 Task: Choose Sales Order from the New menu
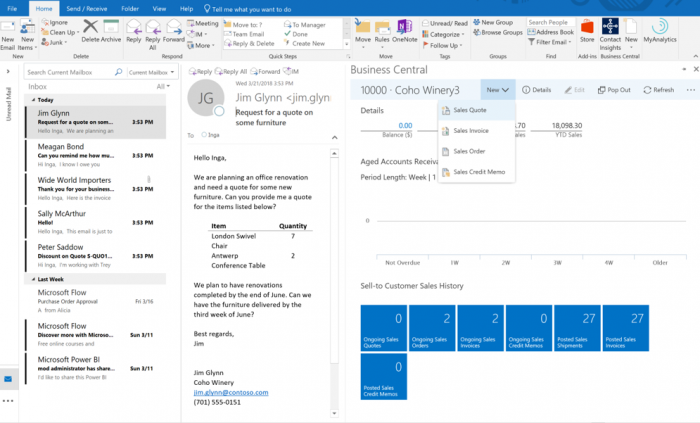477,151
